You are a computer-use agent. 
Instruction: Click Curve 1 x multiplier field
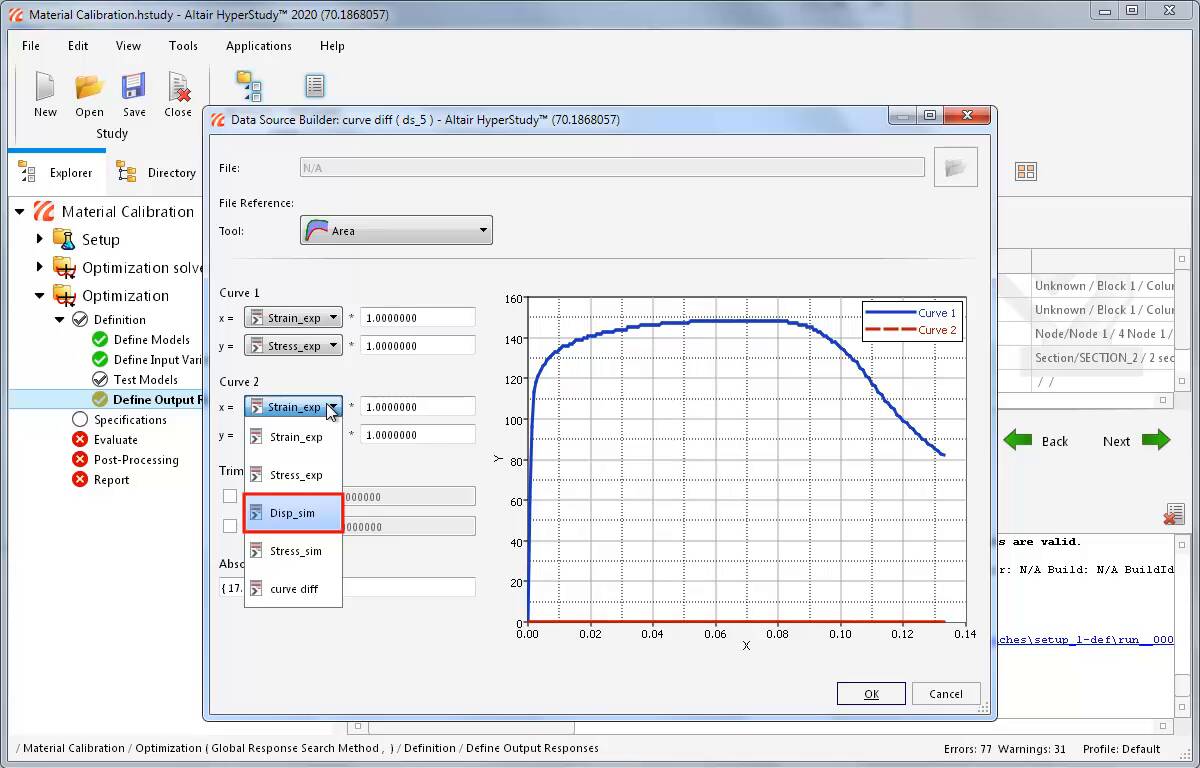418,318
